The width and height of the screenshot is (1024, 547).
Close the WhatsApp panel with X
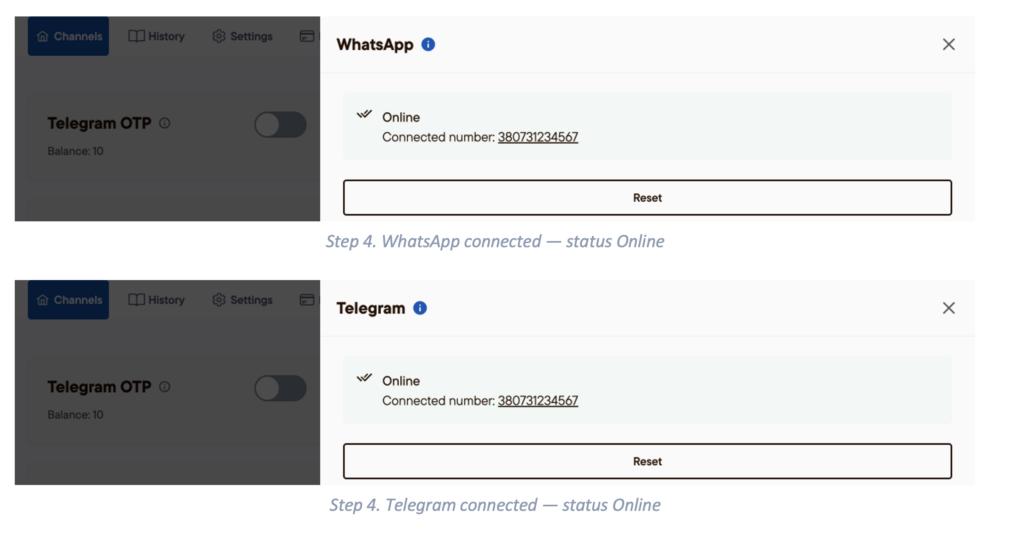click(x=949, y=44)
